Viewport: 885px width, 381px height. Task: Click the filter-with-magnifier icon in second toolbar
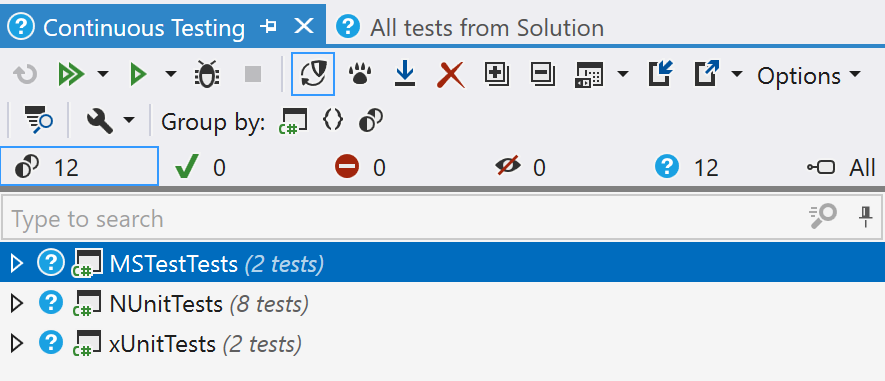tap(38, 120)
